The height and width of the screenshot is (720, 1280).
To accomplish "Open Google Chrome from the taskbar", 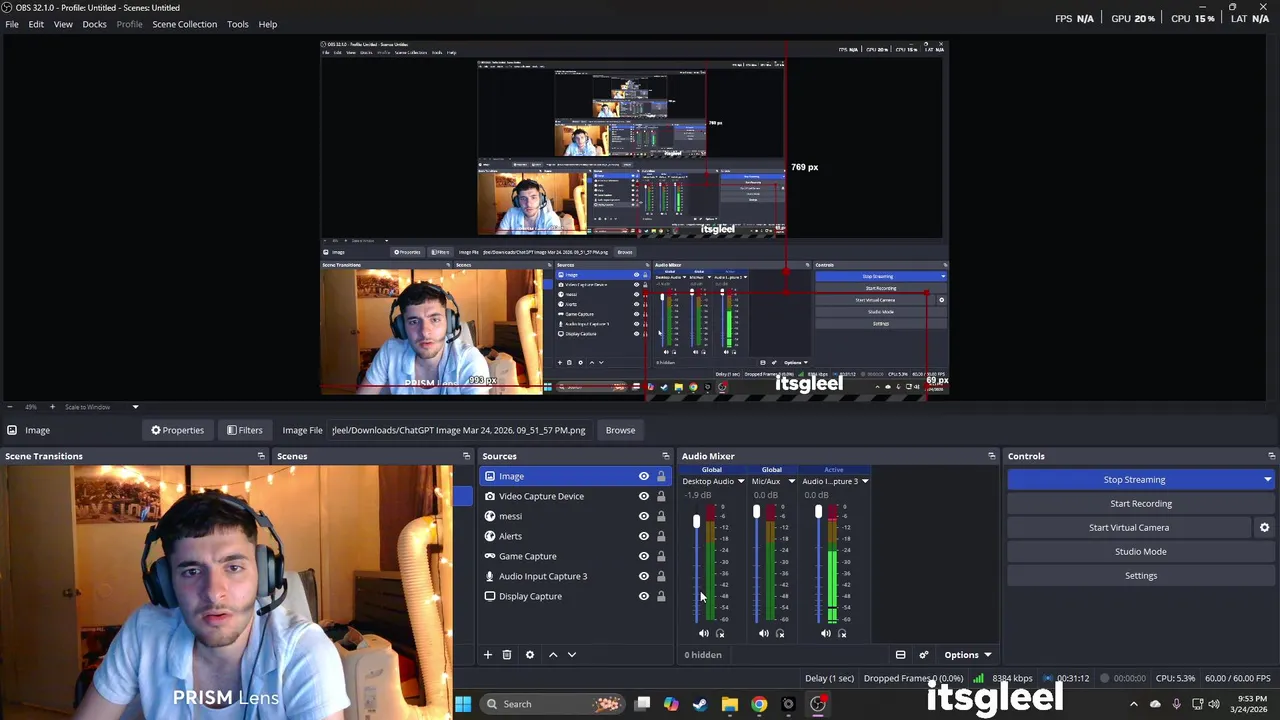I will (759, 704).
